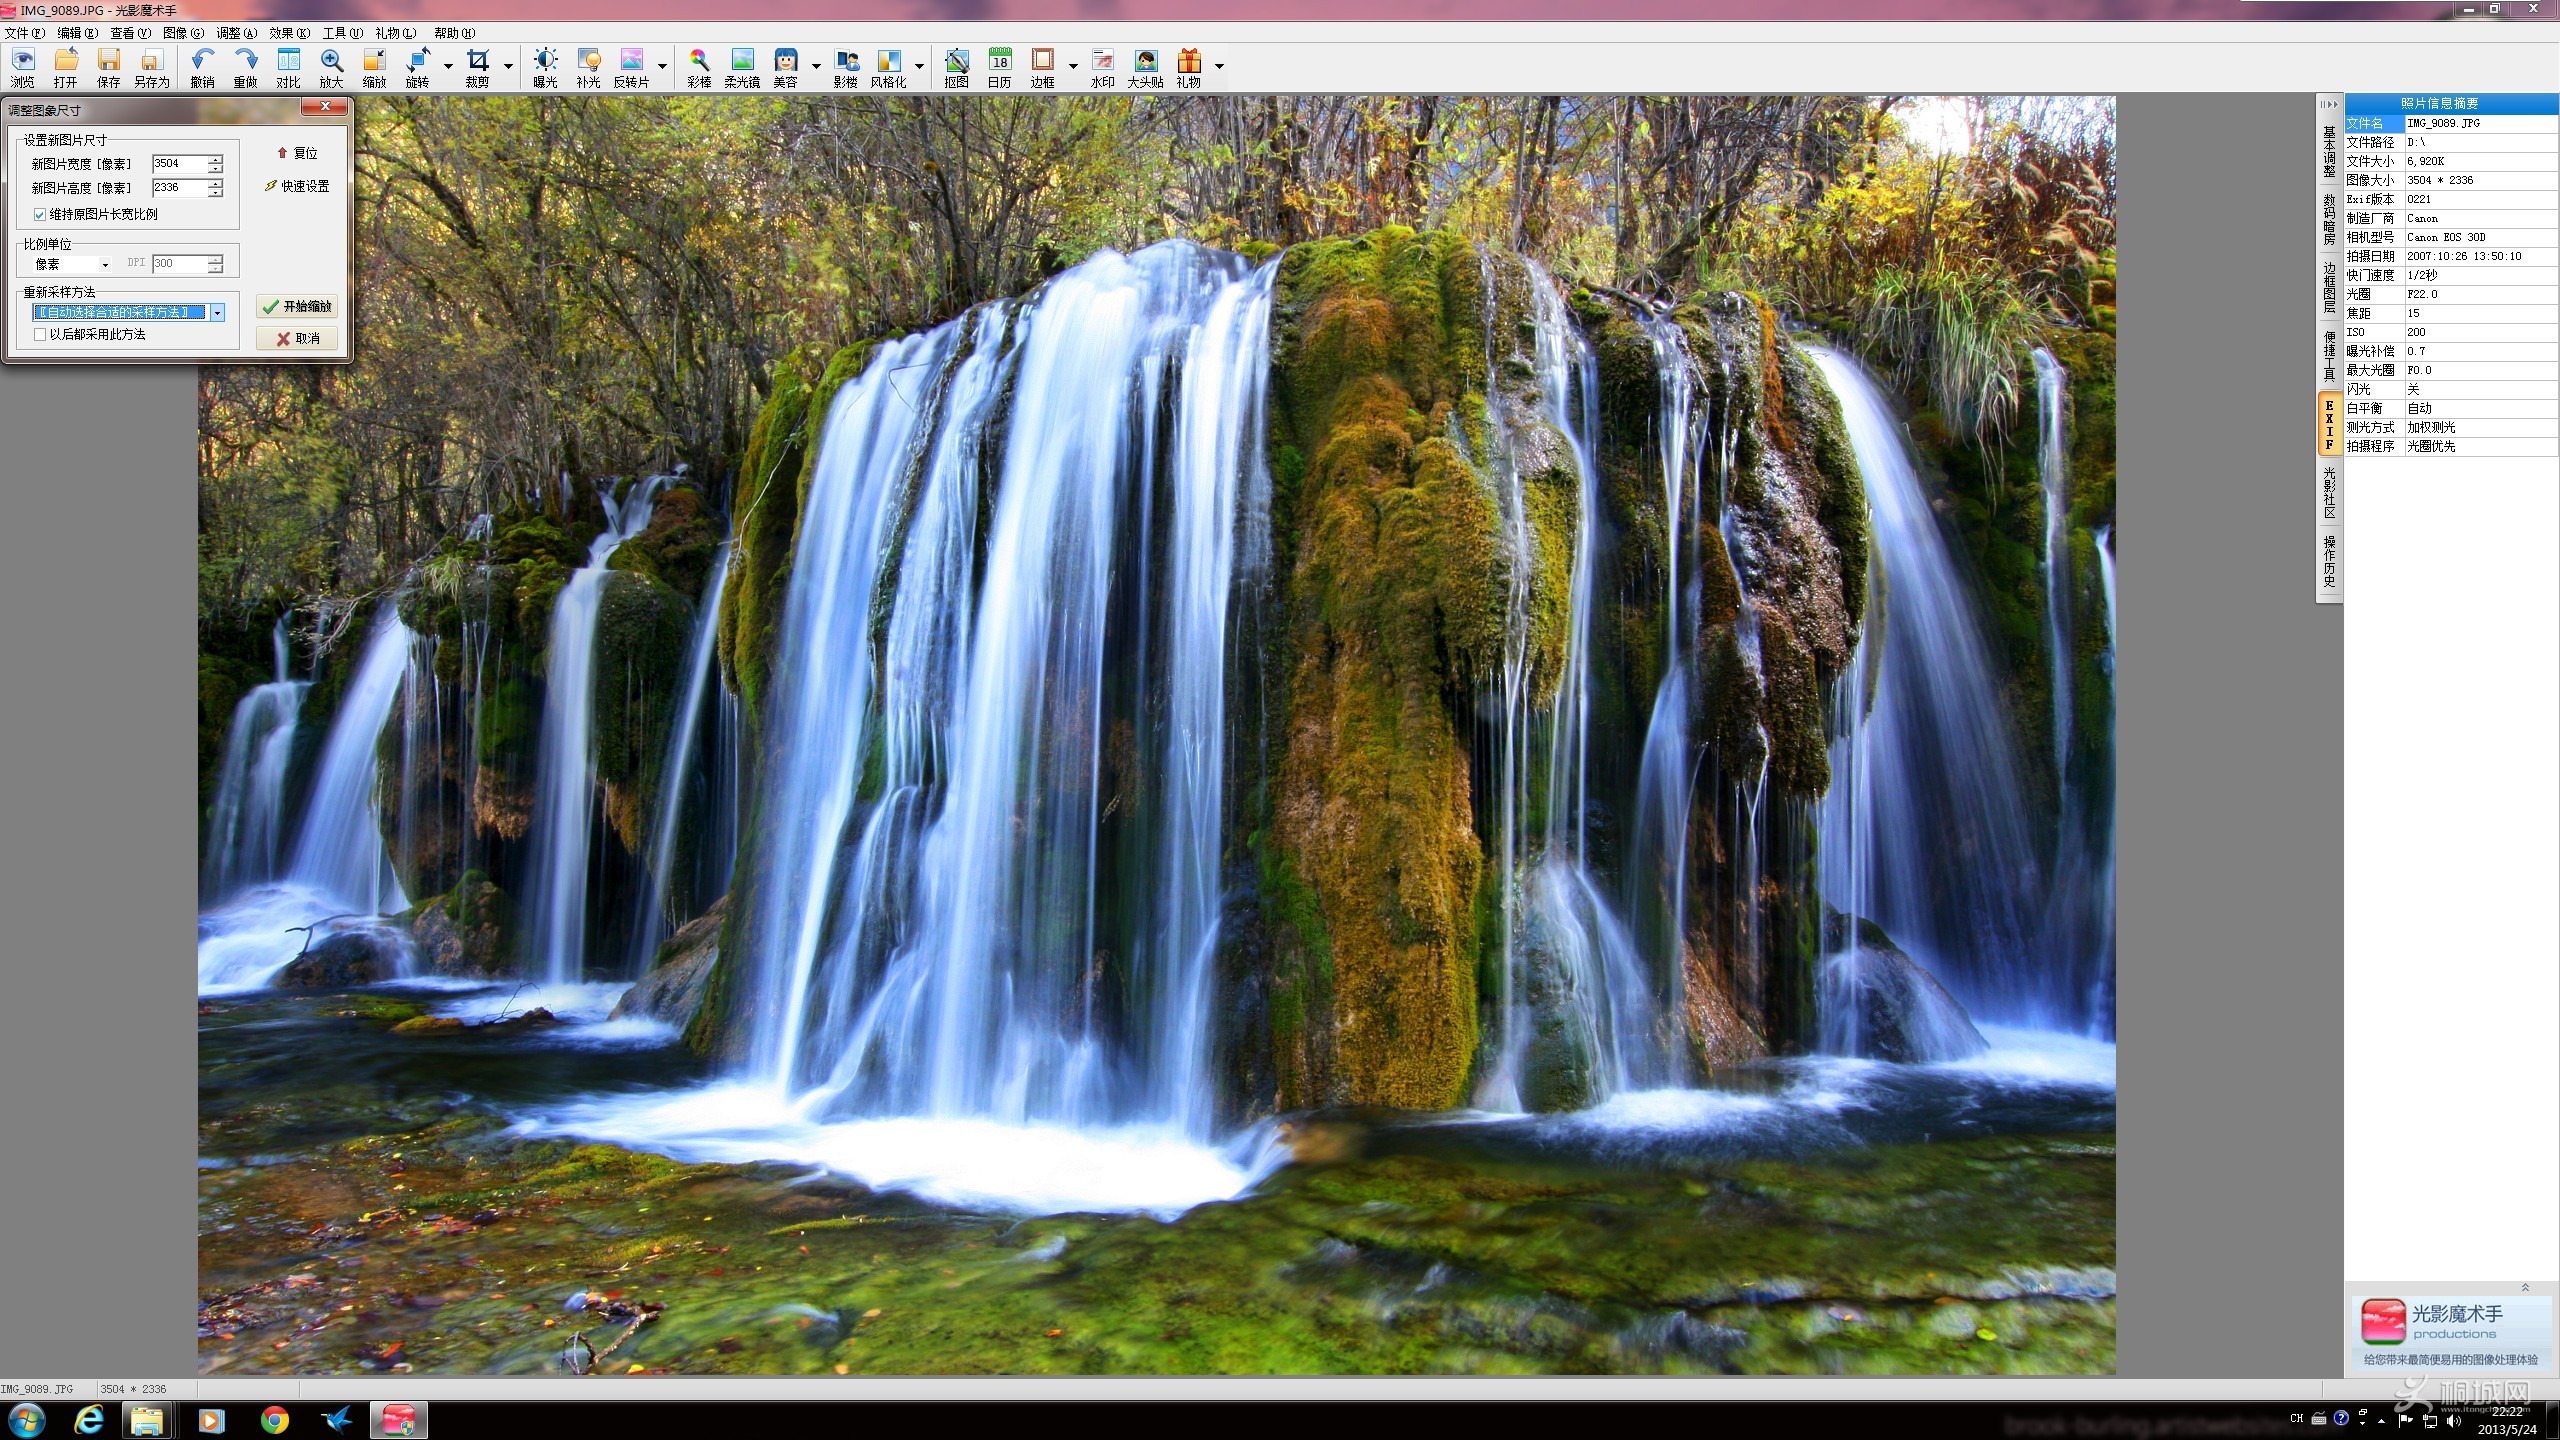Toggle 维持原图片长宽比例 checkbox
This screenshot has width=2560, height=1440.
pyautogui.click(x=40, y=214)
